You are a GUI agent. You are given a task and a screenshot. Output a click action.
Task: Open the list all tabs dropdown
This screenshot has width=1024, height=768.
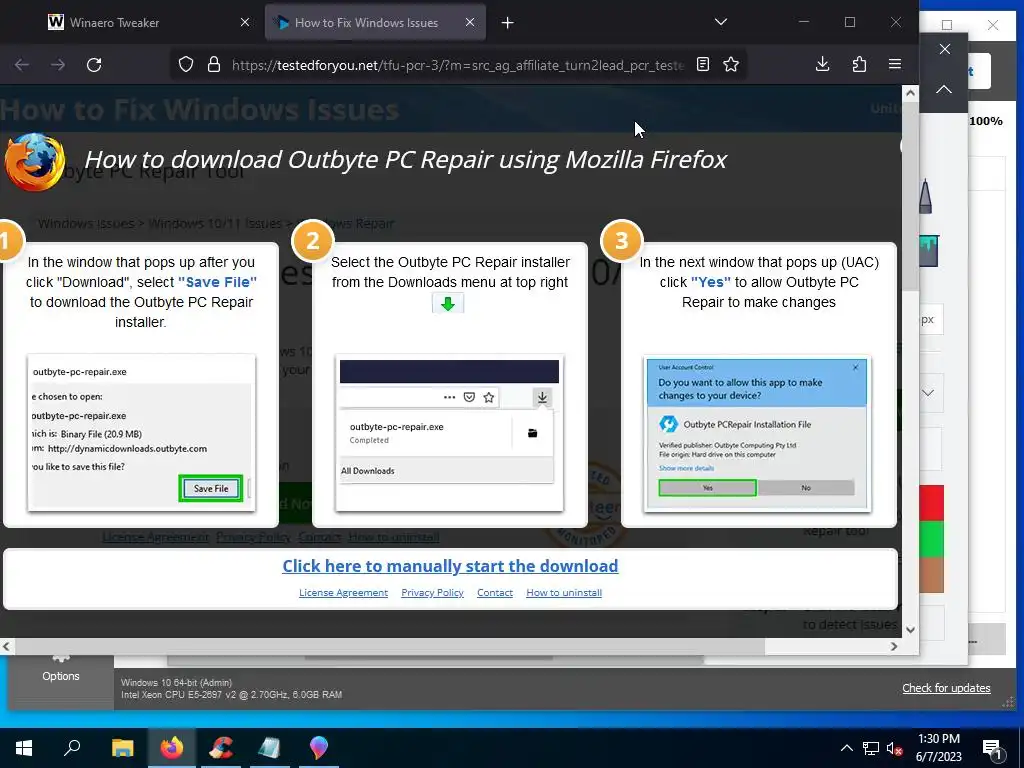click(720, 22)
